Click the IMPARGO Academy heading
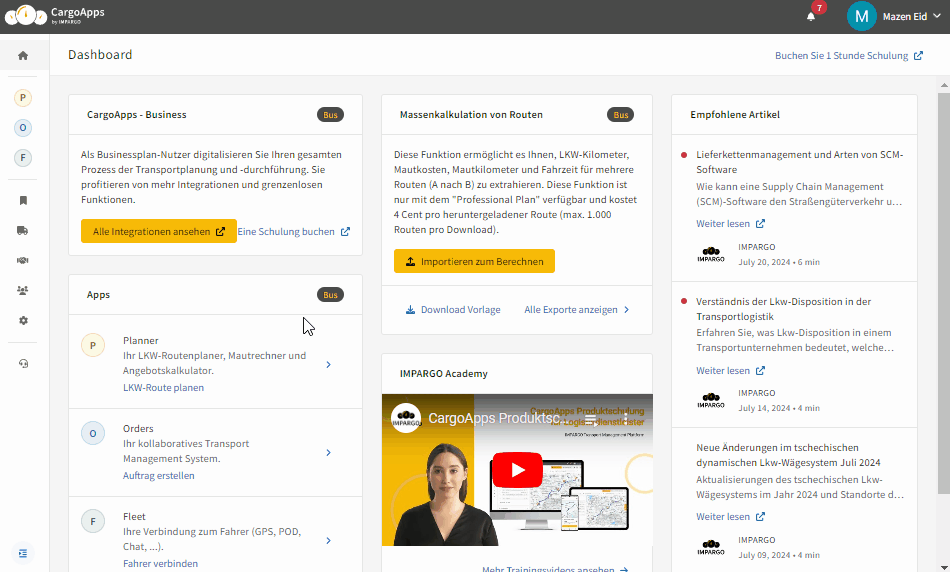950x572 pixels. click(x=443, y=374)
